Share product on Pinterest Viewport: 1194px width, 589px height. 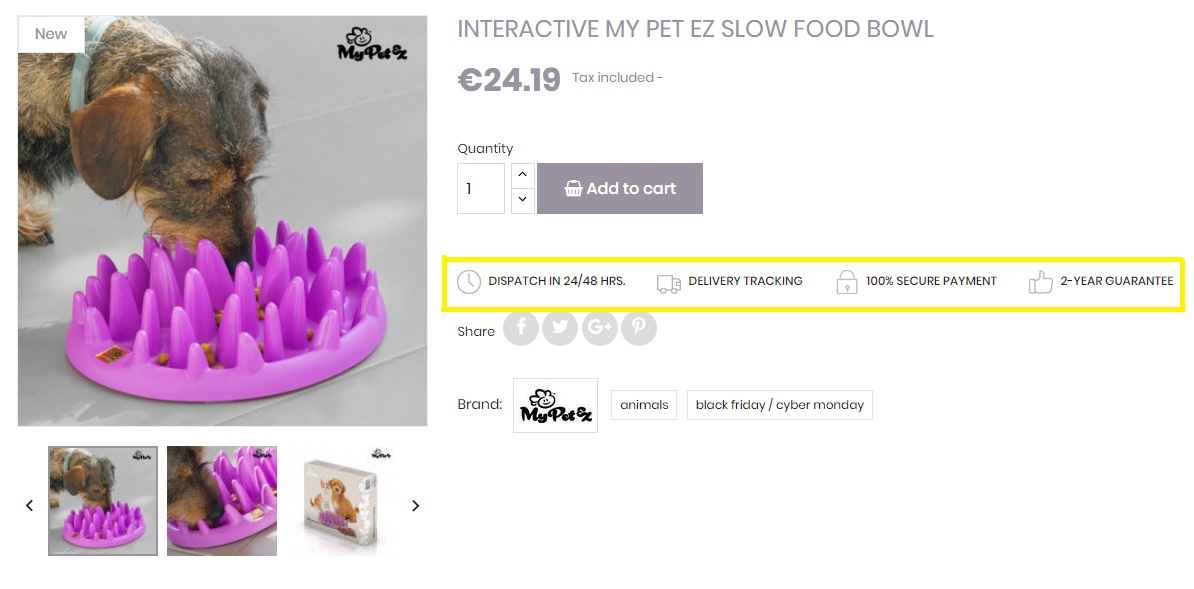pos(639,328)
